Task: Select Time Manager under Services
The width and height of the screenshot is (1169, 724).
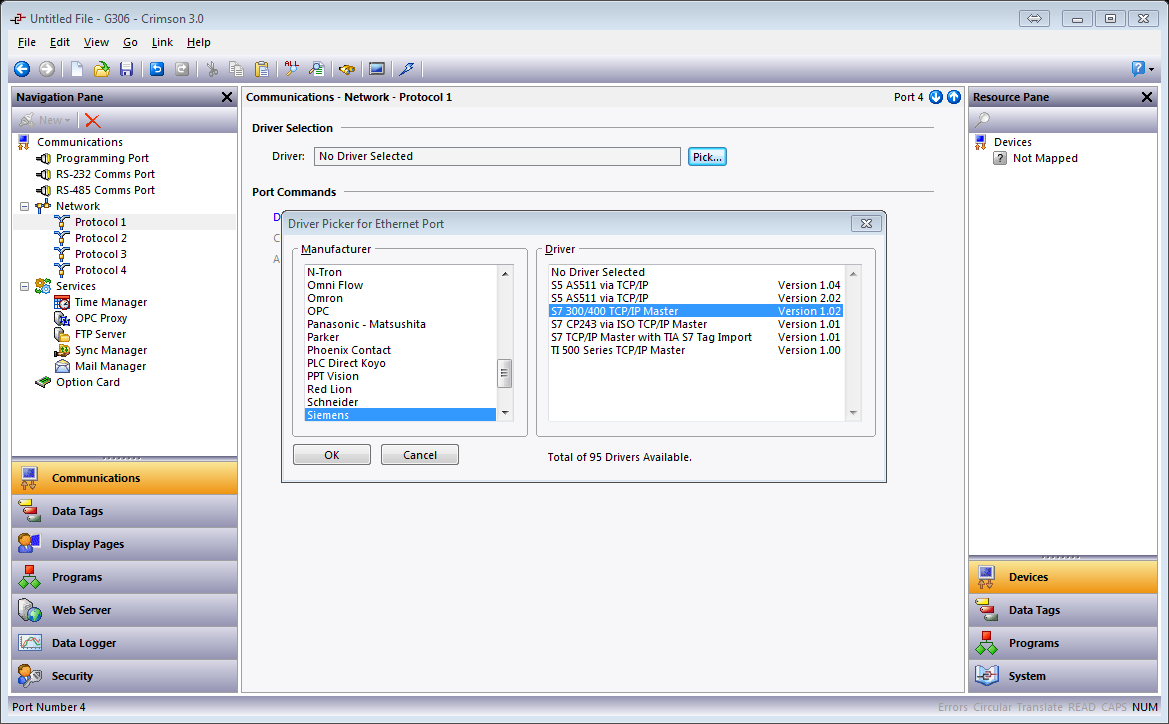Action: pos(110,302)
